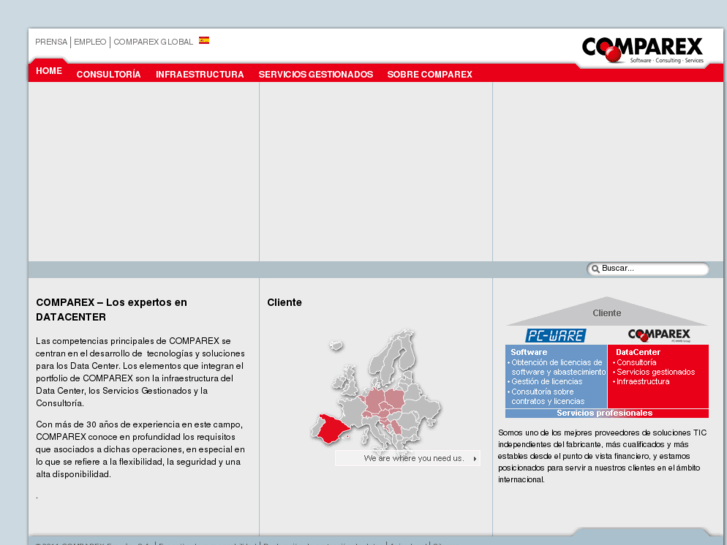
Task: Click heading 'COMPAREX – Los expertos en DATACENTER'
Action: pos(111,310)
